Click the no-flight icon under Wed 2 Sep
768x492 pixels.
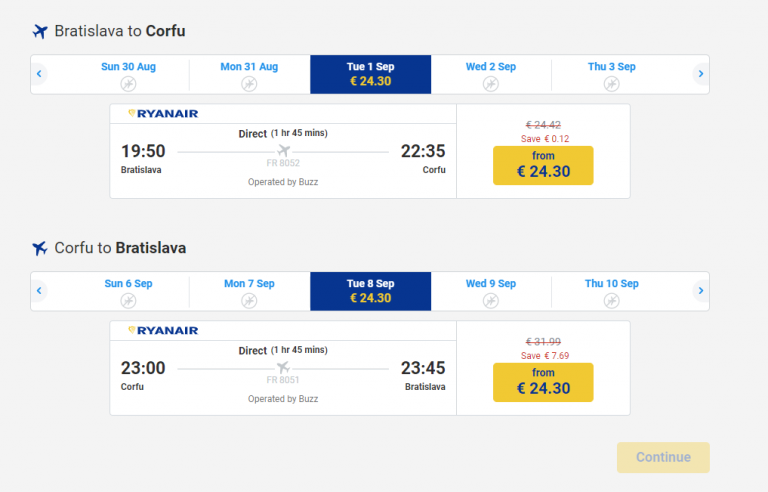490,84
